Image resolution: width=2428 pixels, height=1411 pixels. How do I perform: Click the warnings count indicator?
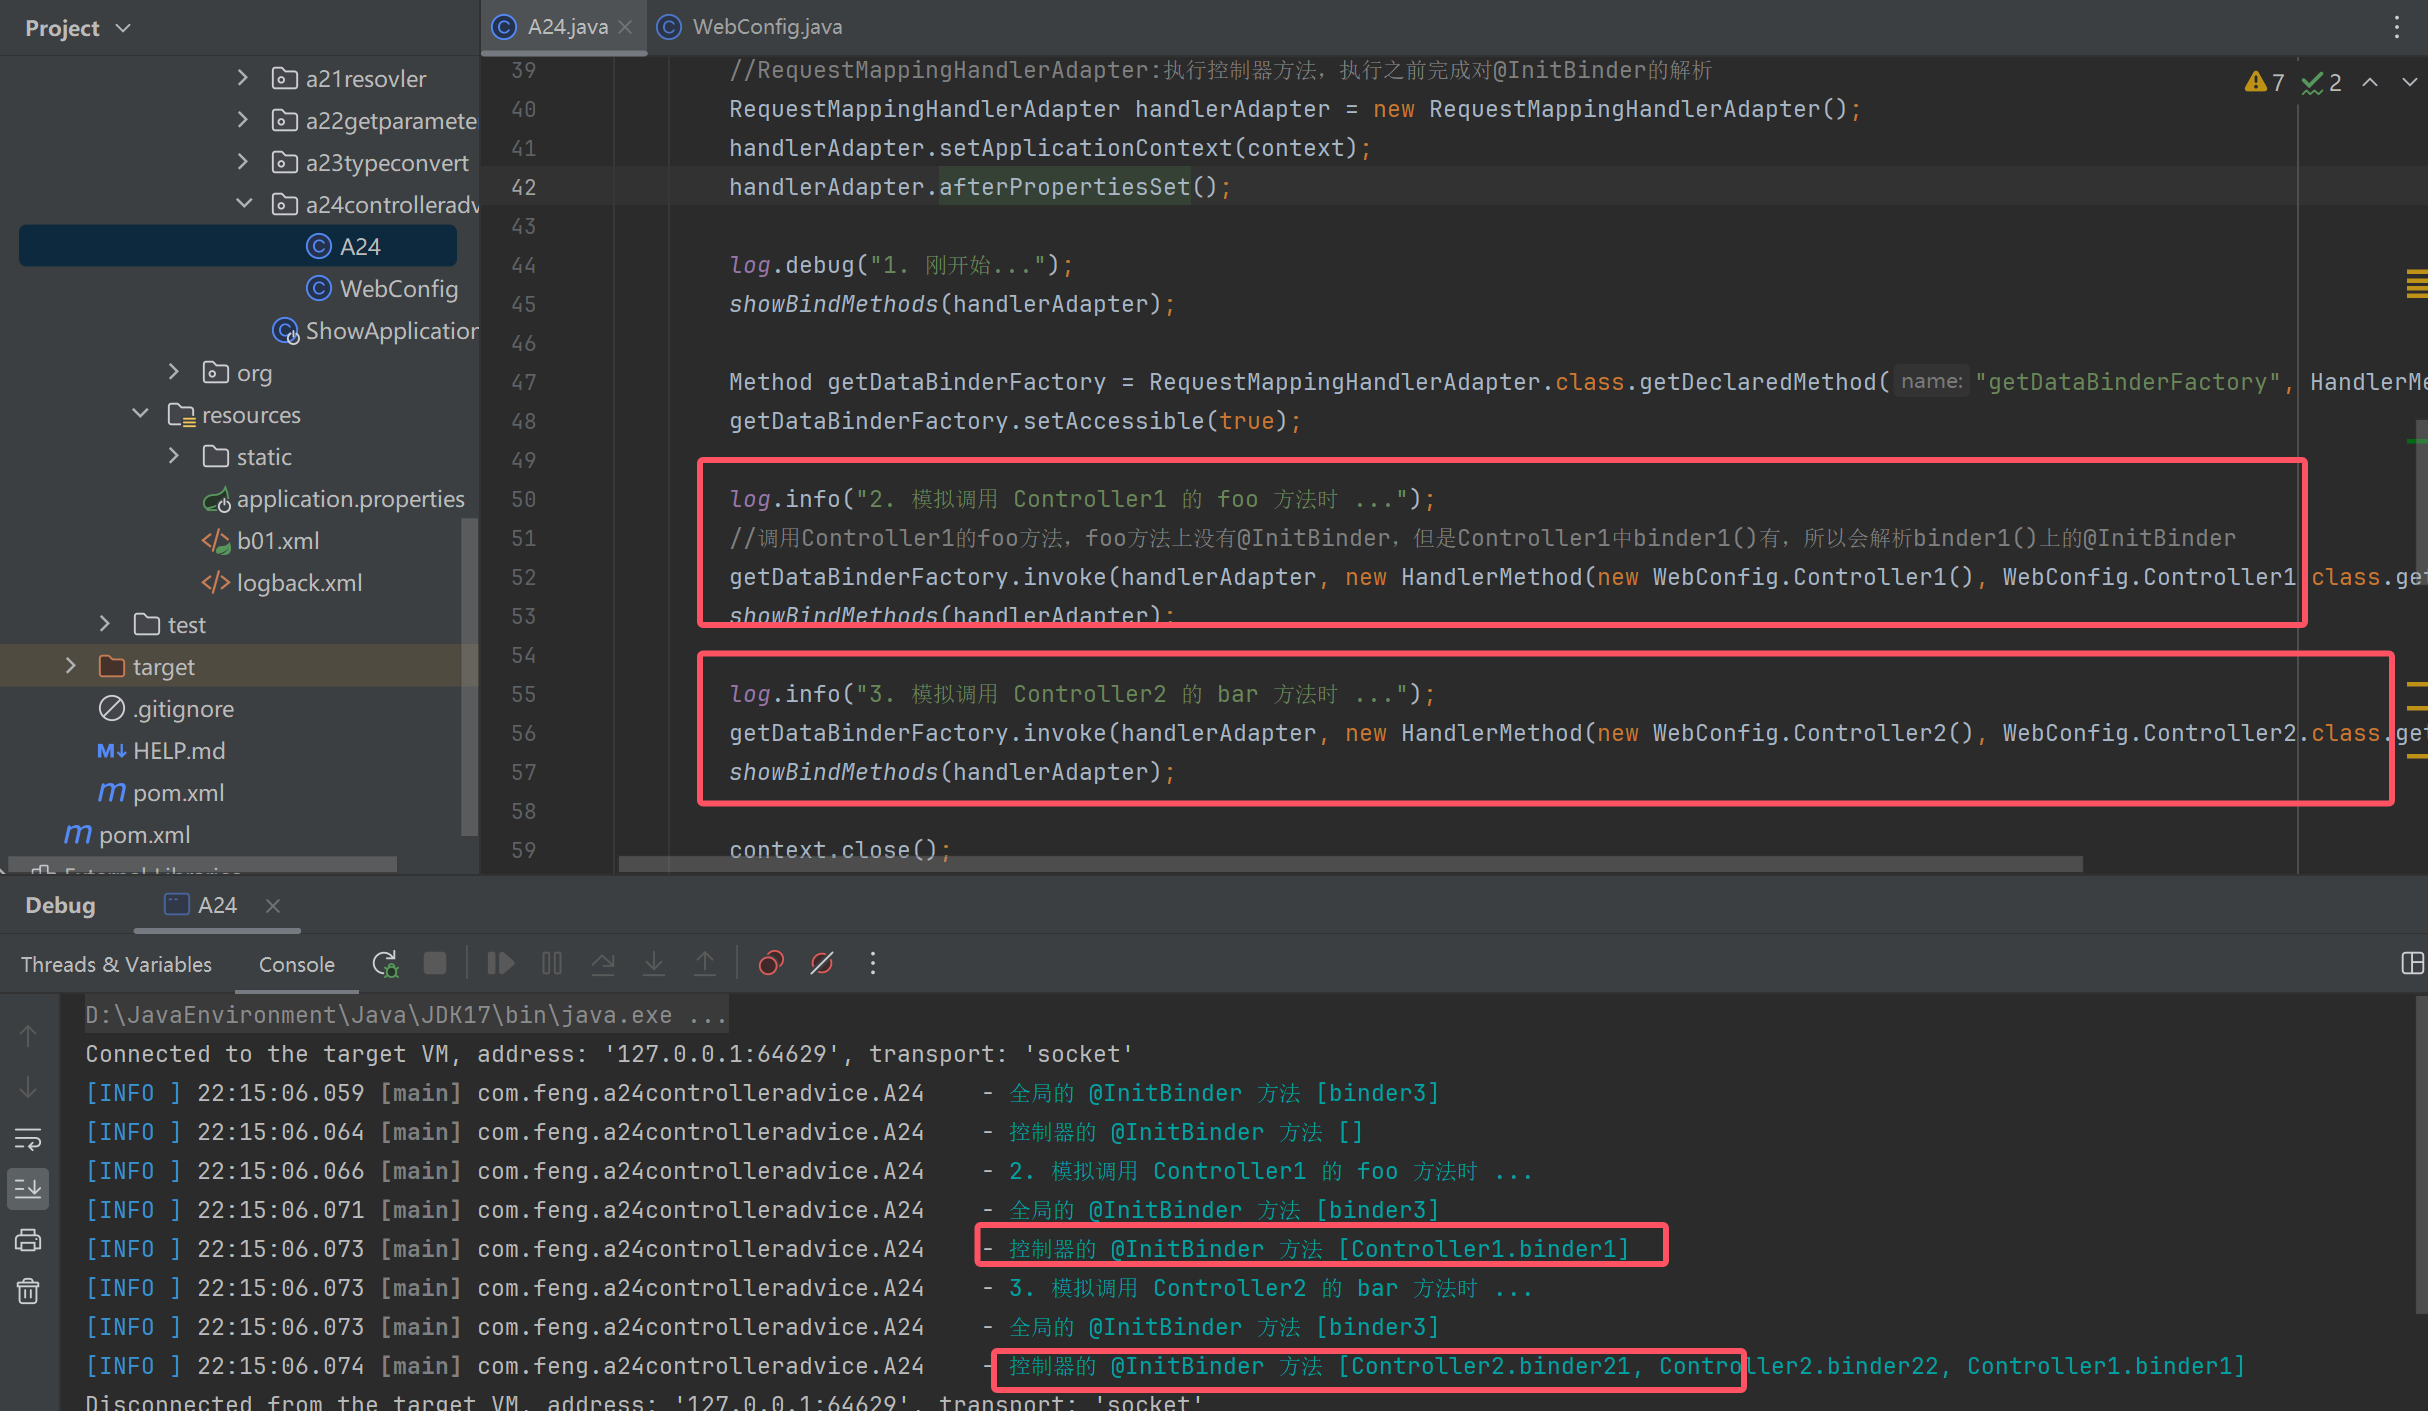point(2265,82)
